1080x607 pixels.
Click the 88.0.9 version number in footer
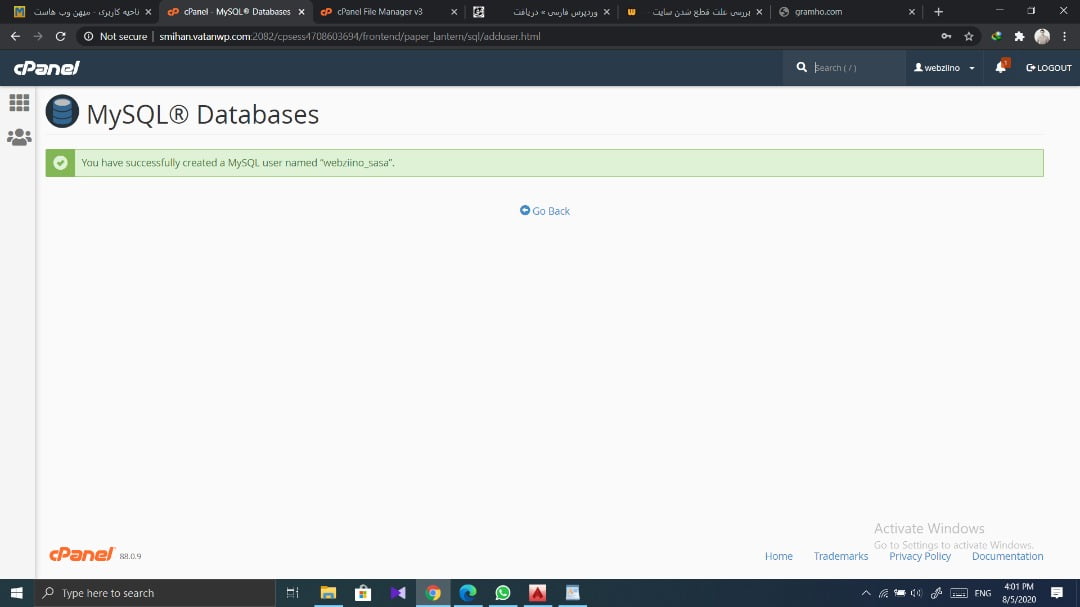(130, 556)
